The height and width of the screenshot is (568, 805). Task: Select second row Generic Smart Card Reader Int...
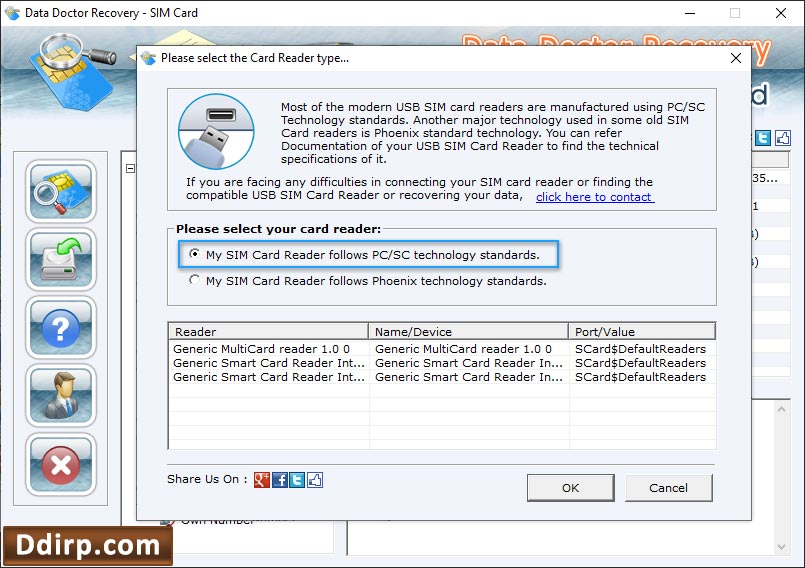click(442, 363)
